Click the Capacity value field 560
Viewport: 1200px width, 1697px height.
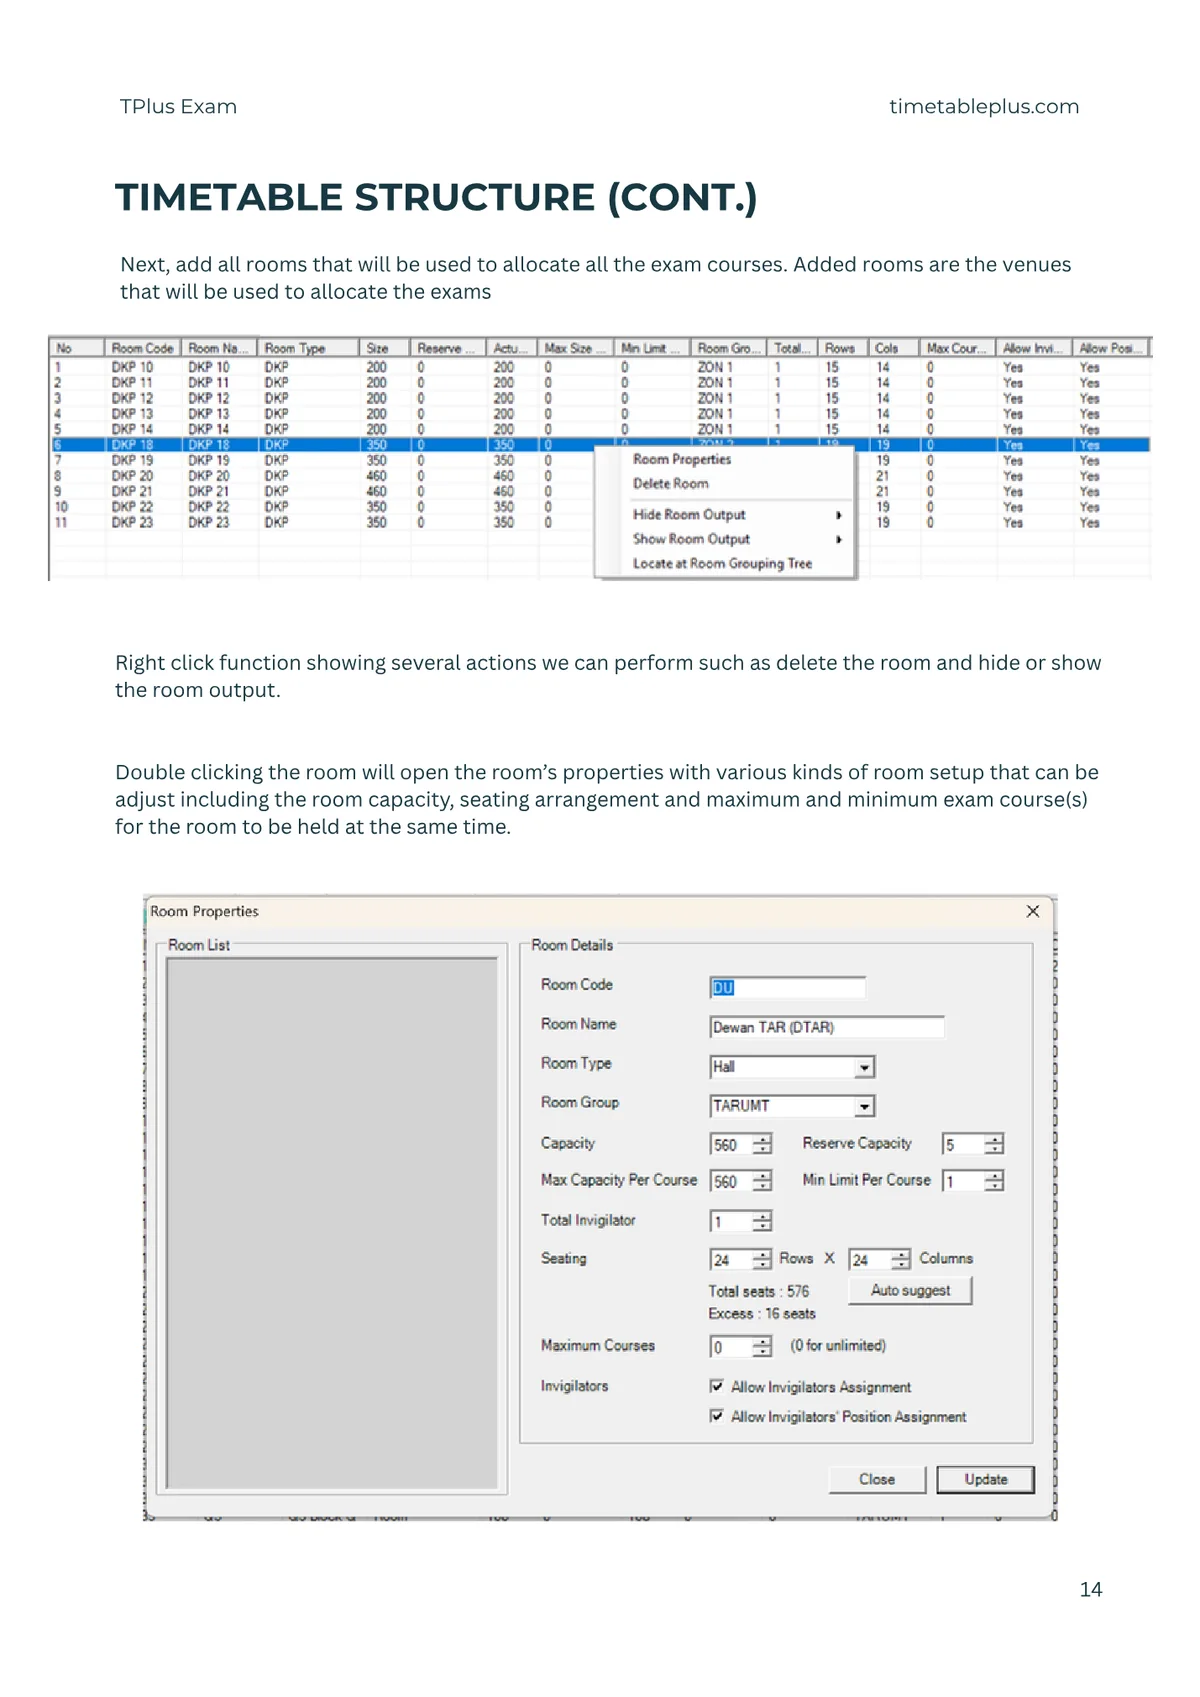(731, 1145)
